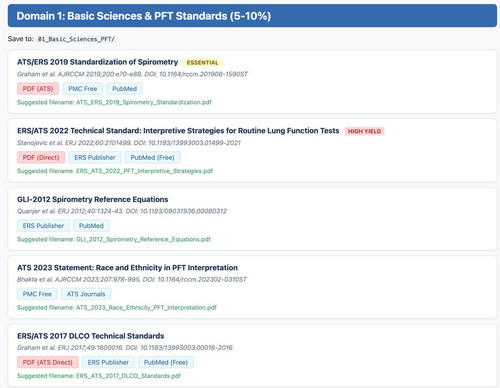The height and width of the screenshot is (388, 500).
Task: Click the 01_Basic_Sciences_PFT/ folder path
Action: click(76, 39)
